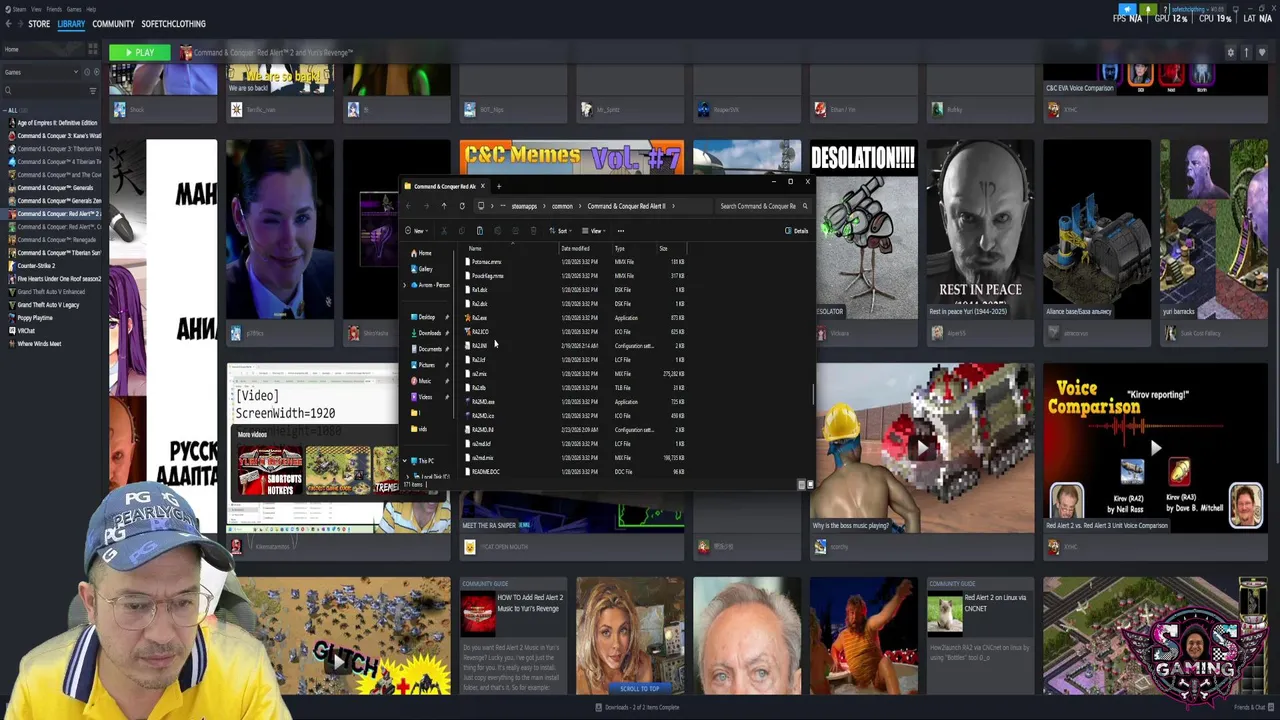Screen dimensions: 1280x720
Task: Toggle the Details pane in File Explorer
Action: coord(798,231)
